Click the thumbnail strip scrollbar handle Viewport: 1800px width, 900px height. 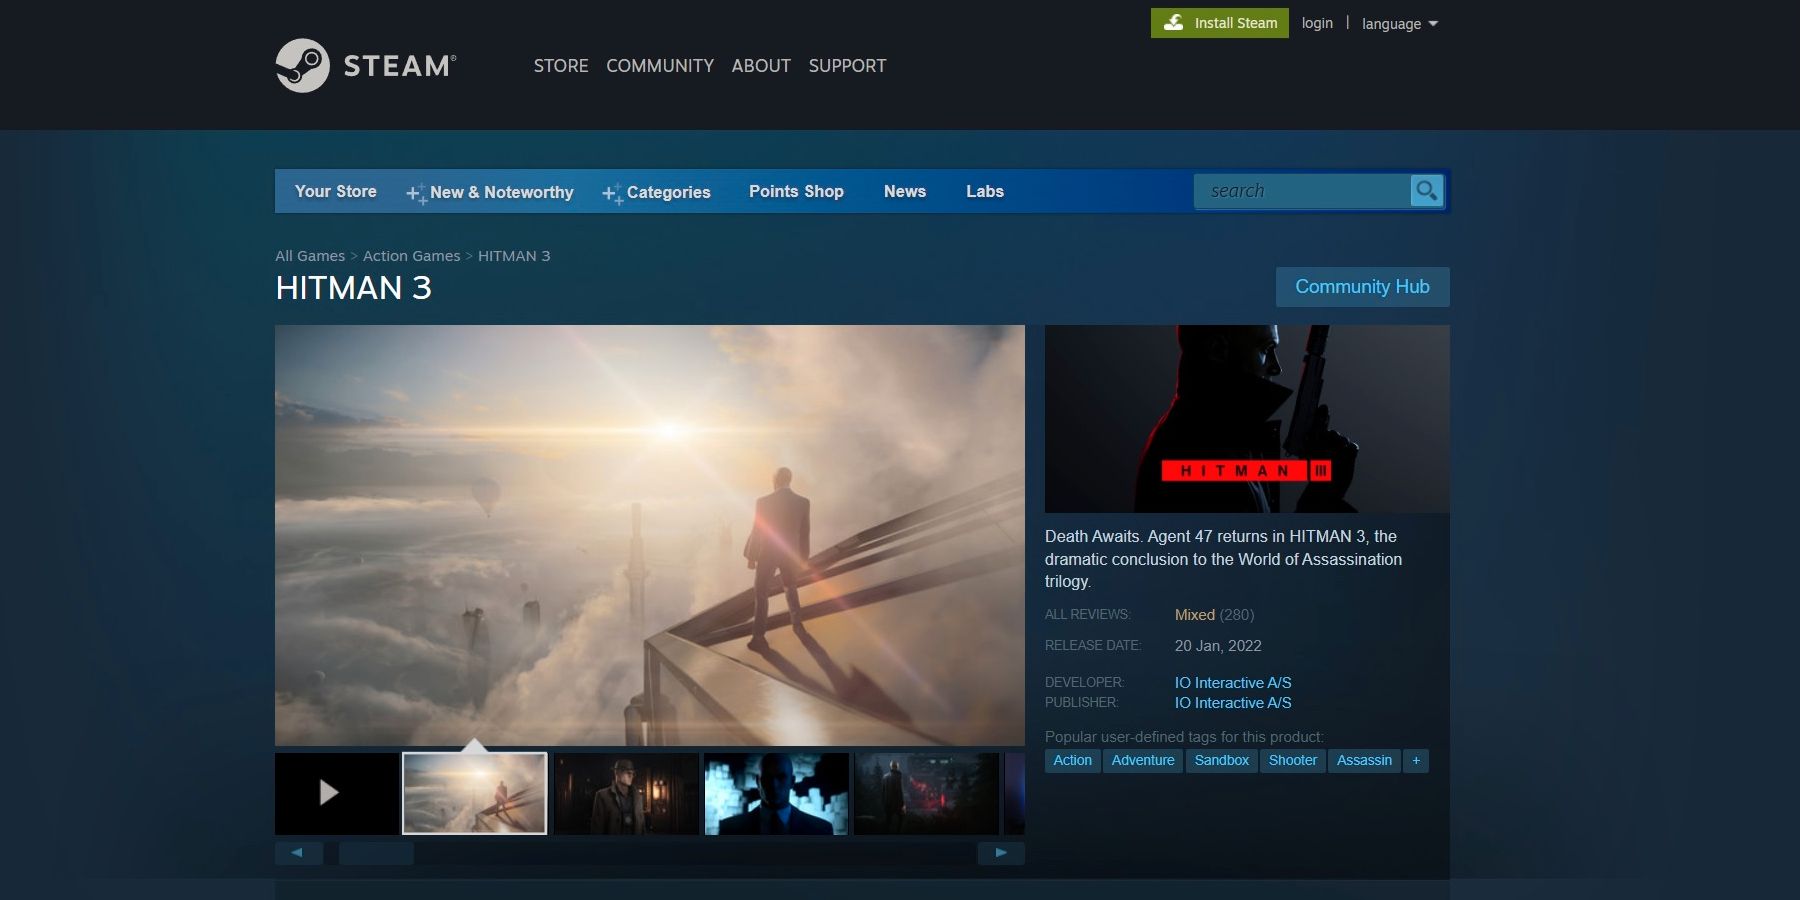point(376,853)
